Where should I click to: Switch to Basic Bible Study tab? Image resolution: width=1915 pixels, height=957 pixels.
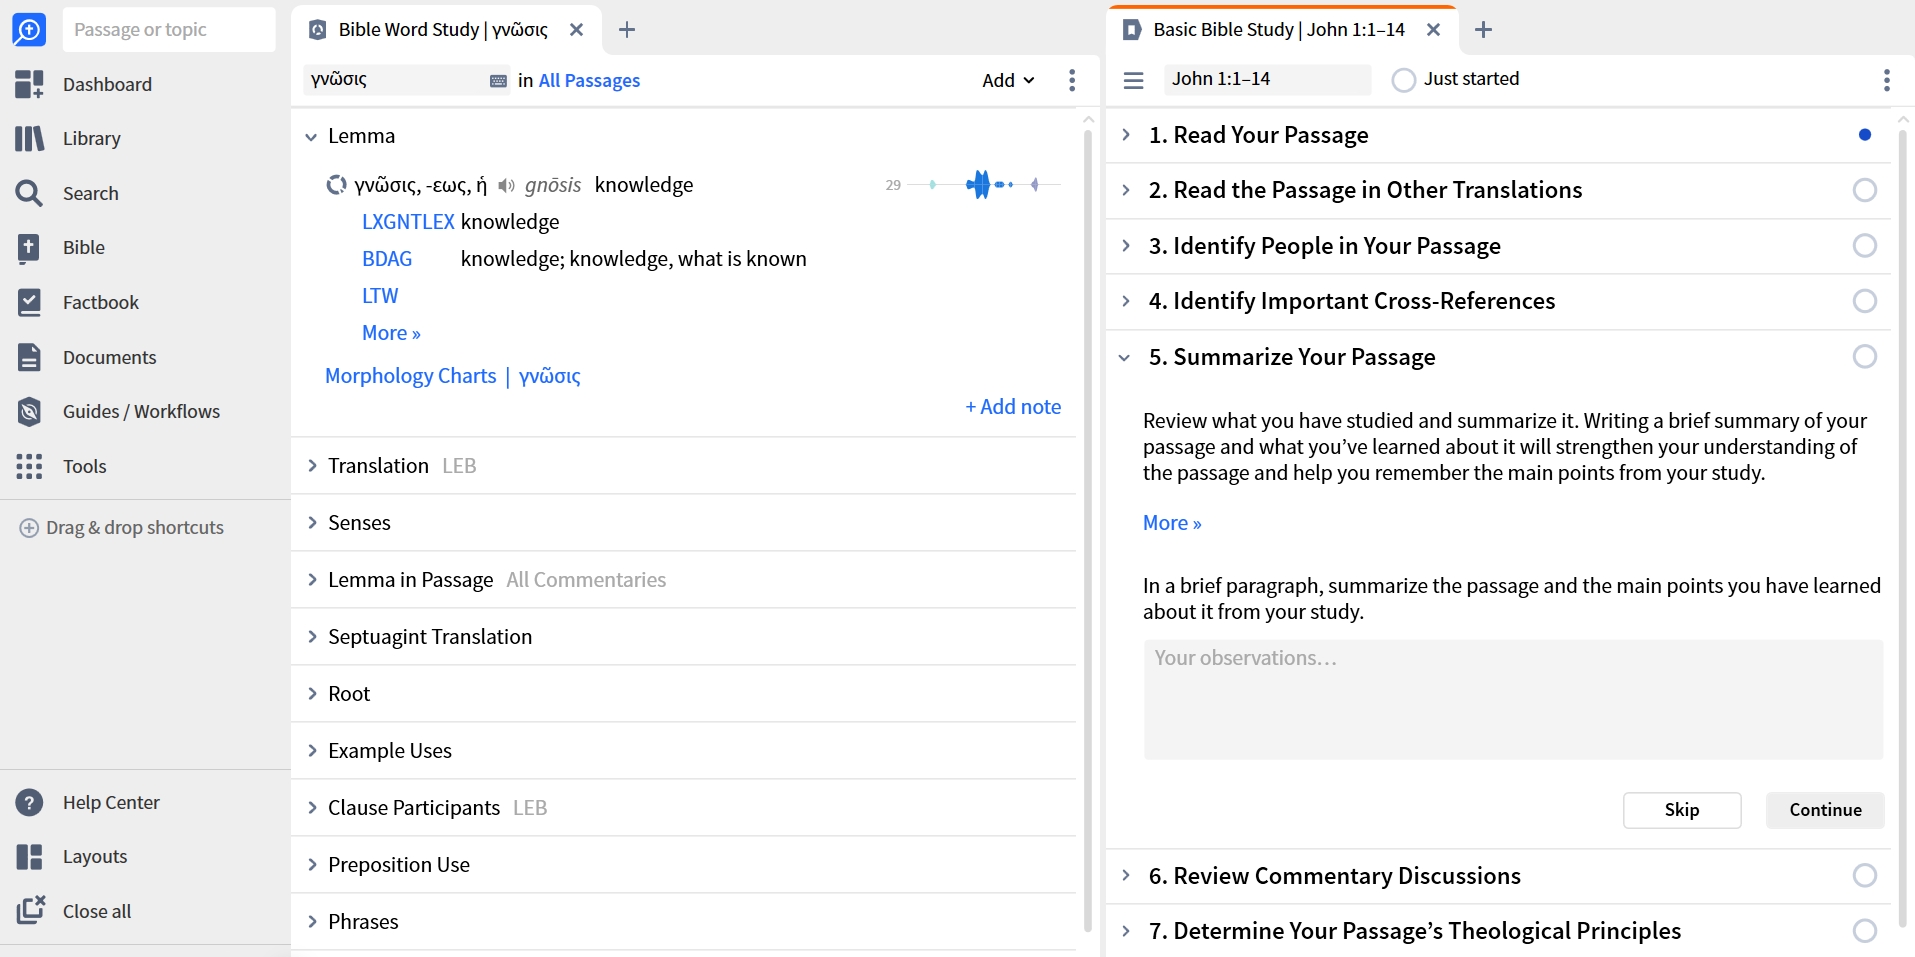click(x=1278, y=30)
